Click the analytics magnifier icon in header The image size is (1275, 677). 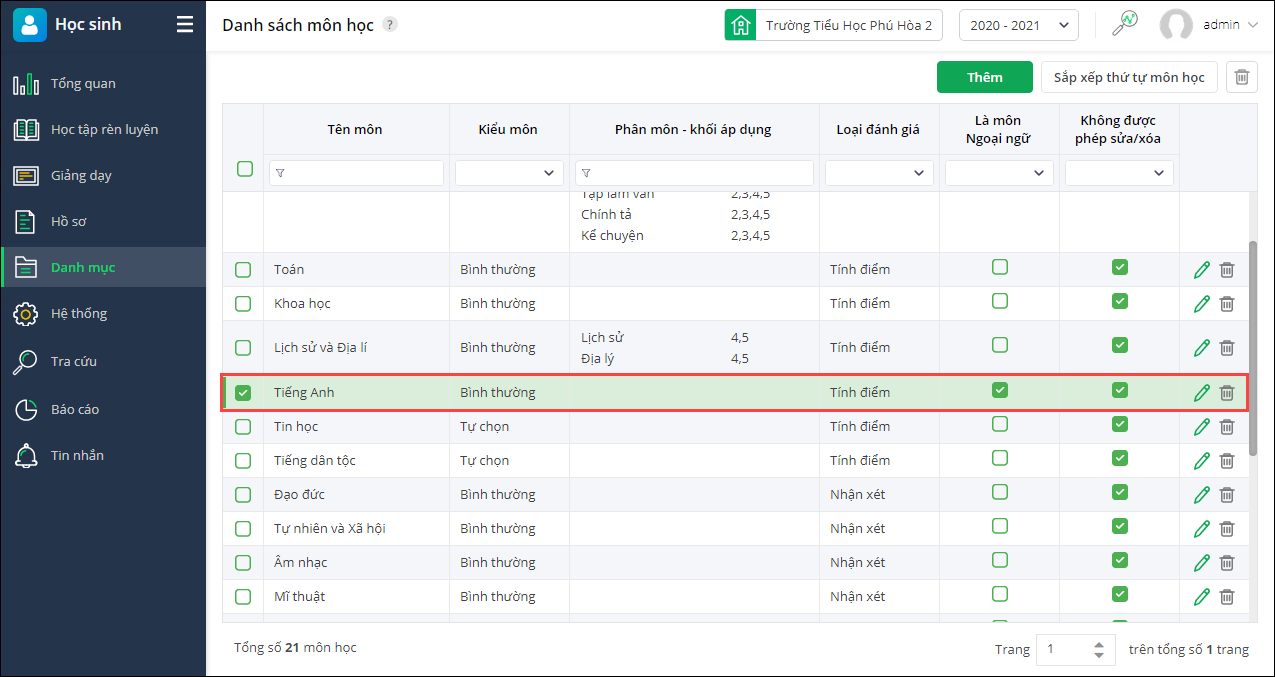point(1125,24)
